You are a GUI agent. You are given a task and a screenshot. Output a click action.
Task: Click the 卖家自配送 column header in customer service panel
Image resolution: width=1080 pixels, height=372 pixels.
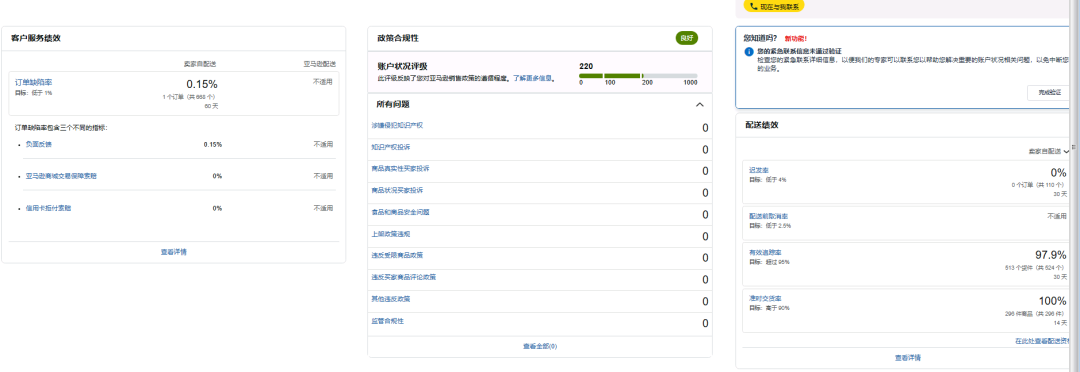pyautogui.click(x=200, y=64)
